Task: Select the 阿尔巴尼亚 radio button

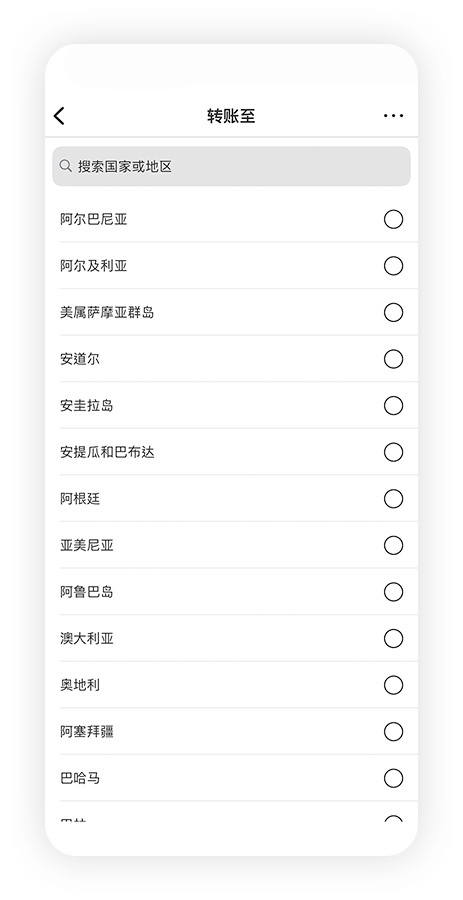Action: coord(393,219)
